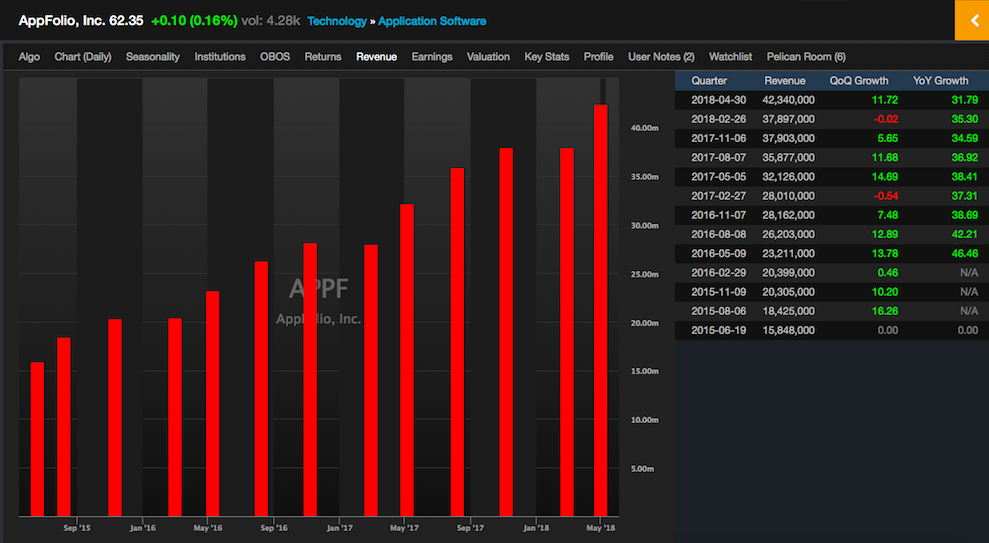The height and width of the screenshot is (543, 989).
Task: Open the Returns tab
Action: pos(323,57)
